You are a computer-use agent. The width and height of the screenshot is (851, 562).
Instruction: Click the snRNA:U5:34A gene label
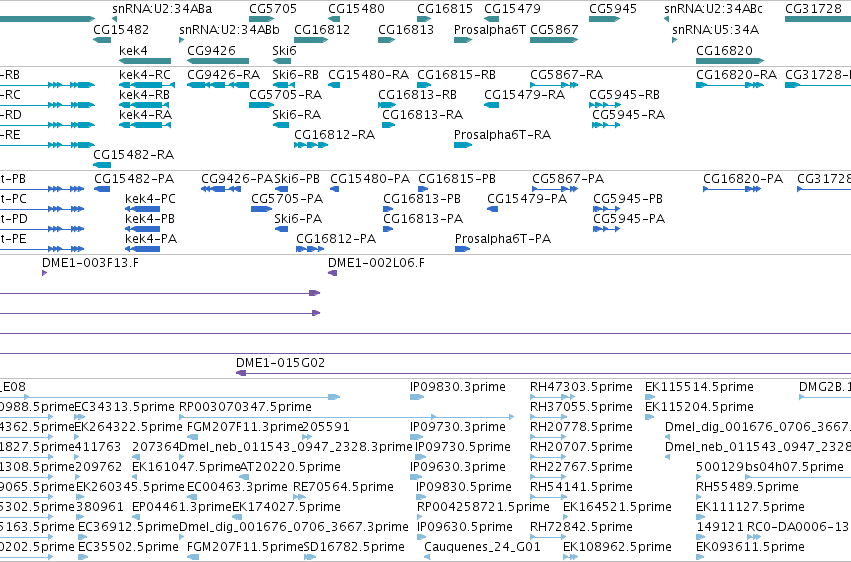click(715, 29)
